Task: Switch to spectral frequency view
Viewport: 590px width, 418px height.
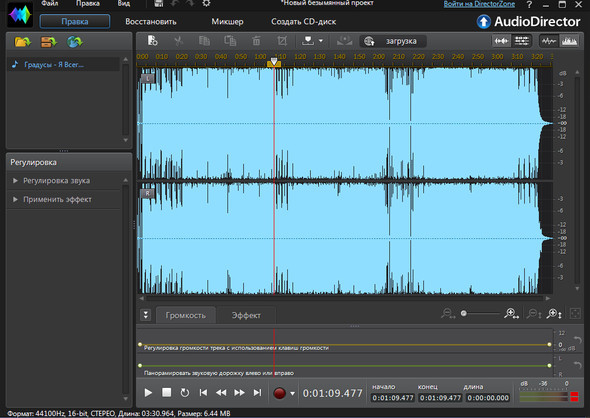Action: [569, 41]
